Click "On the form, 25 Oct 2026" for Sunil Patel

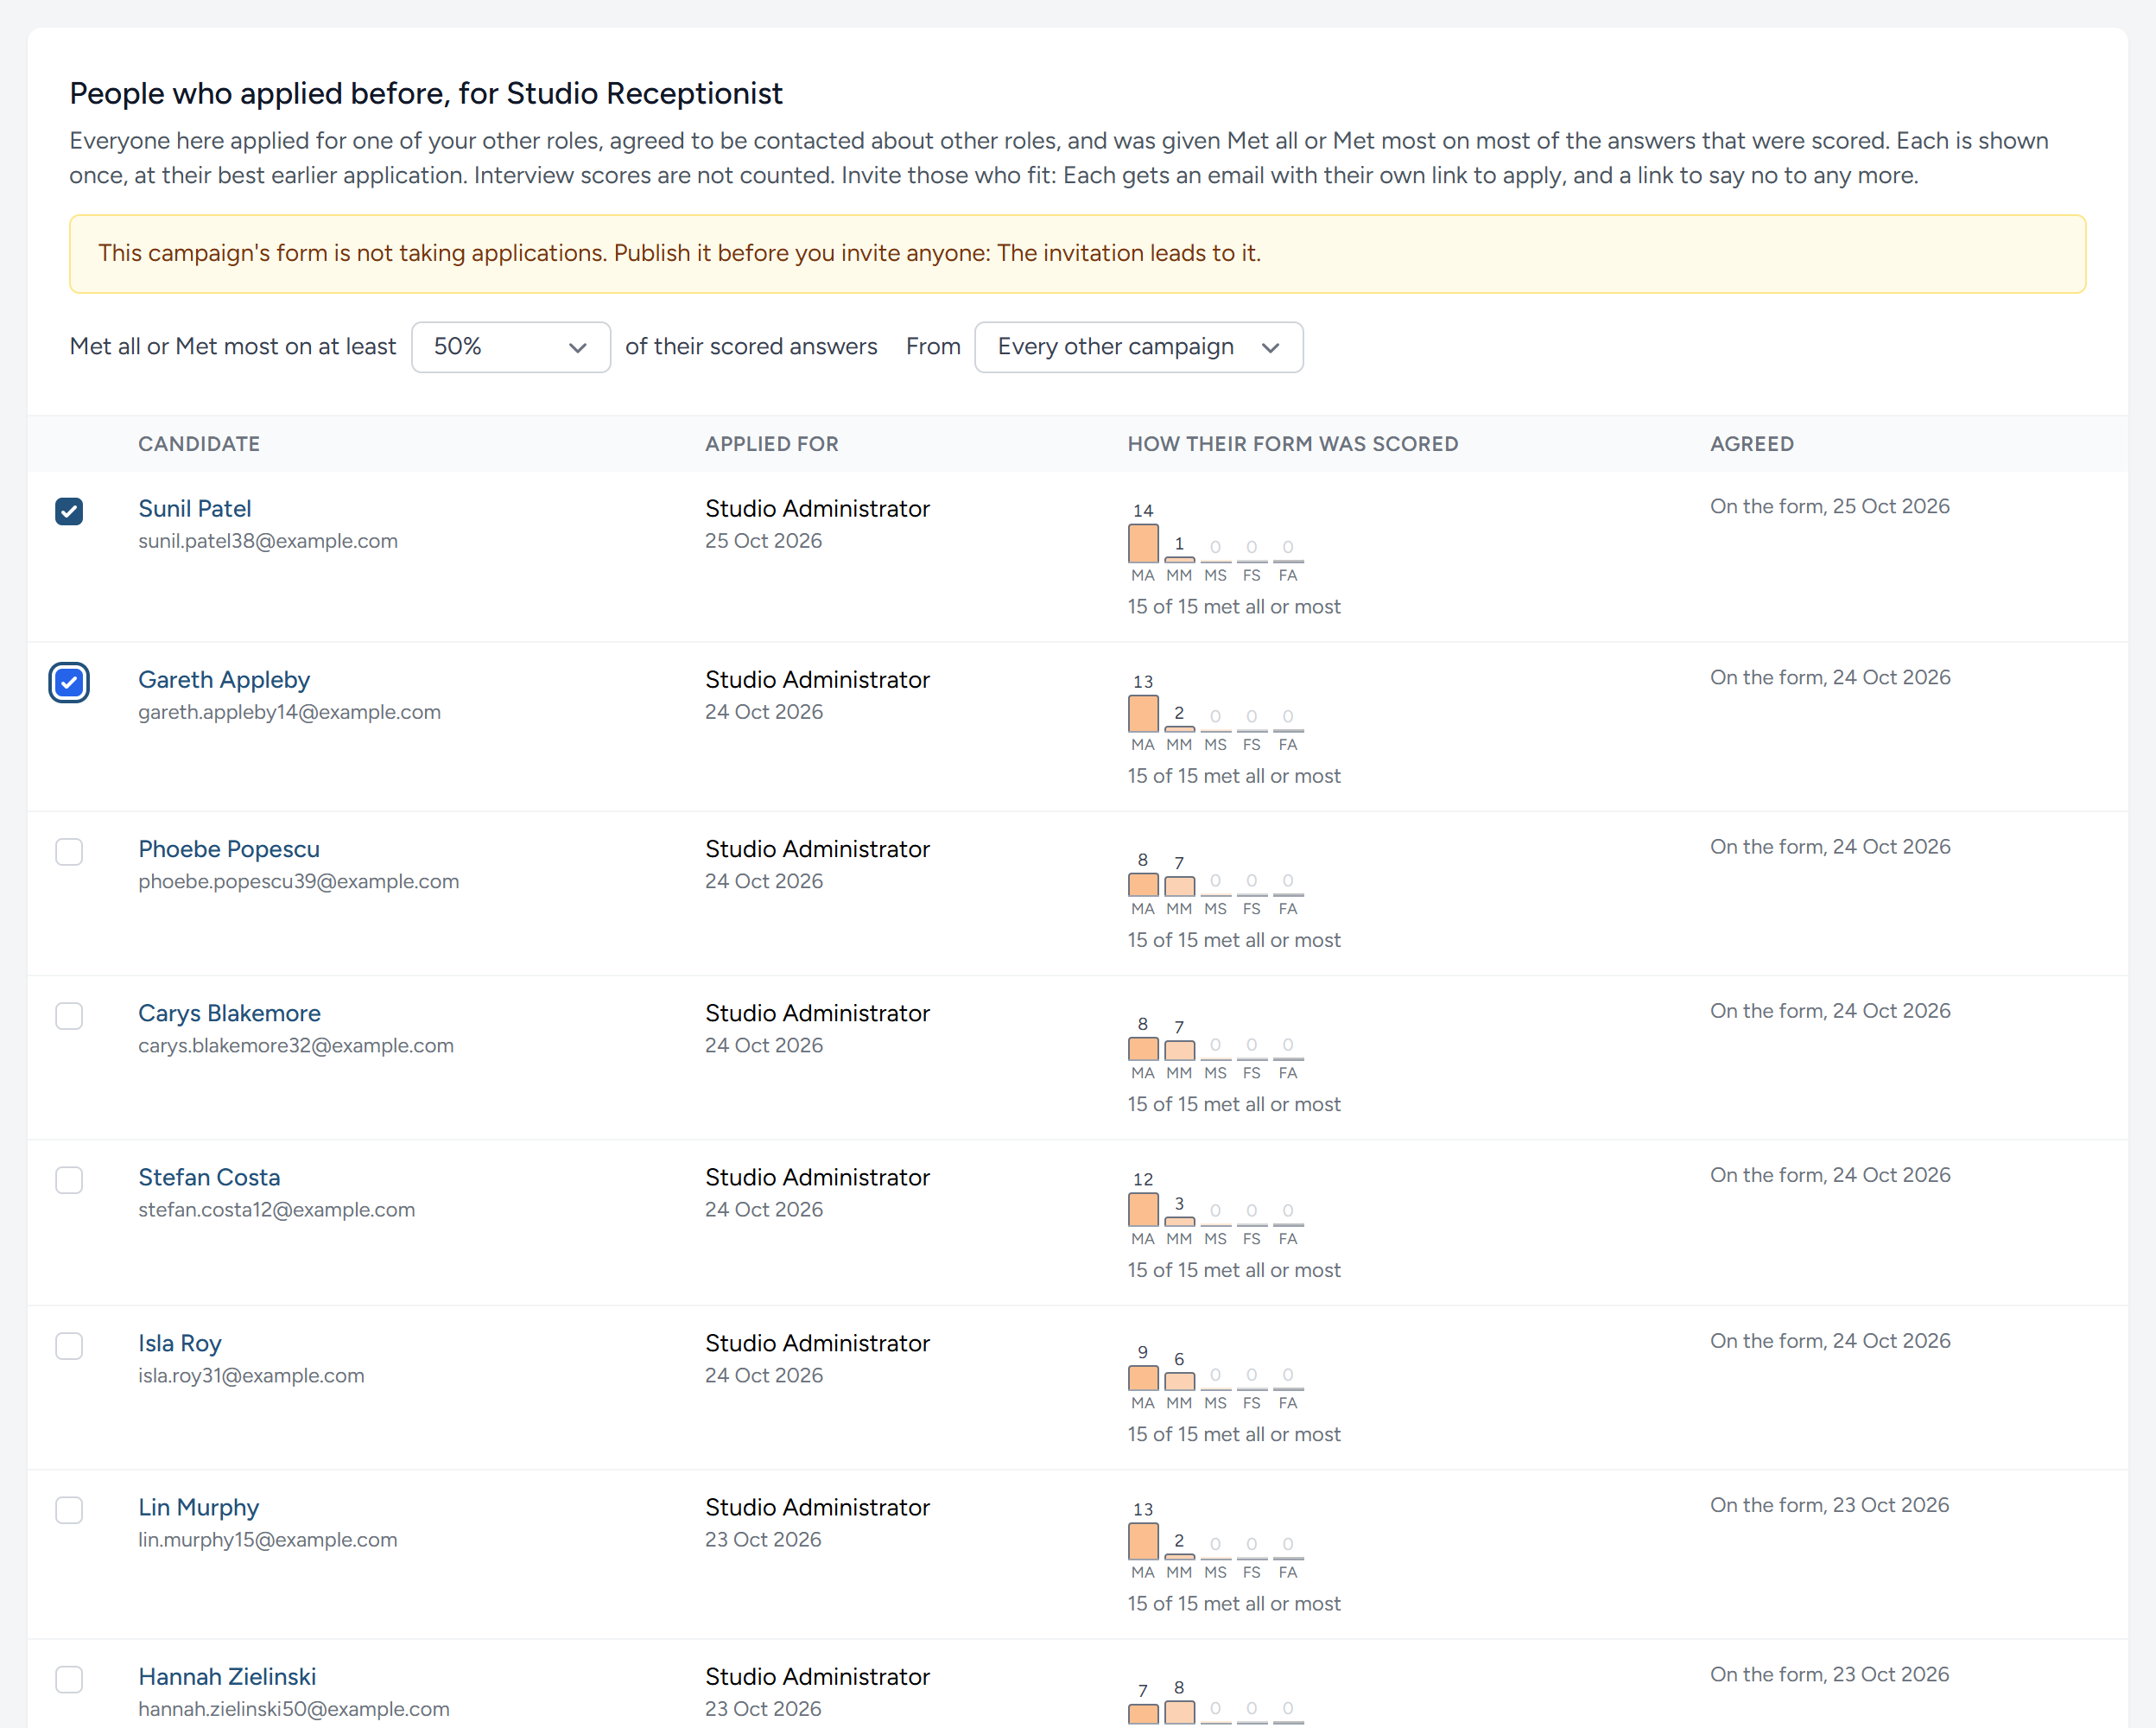(x=1830, y=506)
